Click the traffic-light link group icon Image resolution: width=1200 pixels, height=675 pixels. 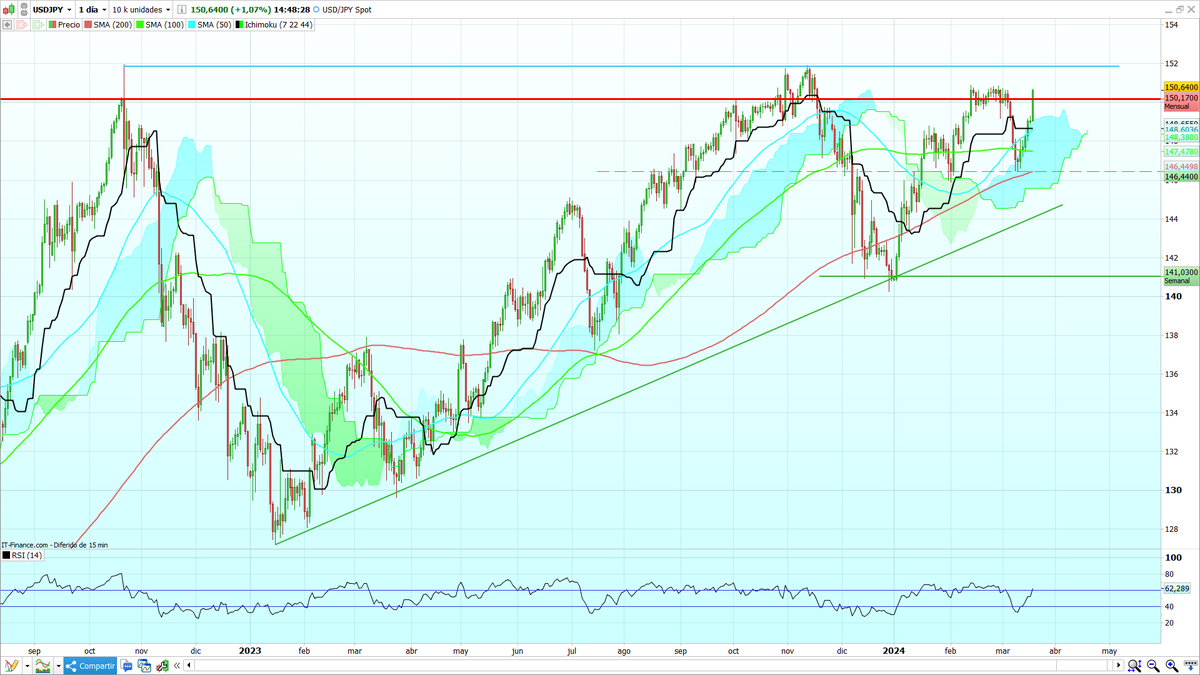tap(23, 9)
